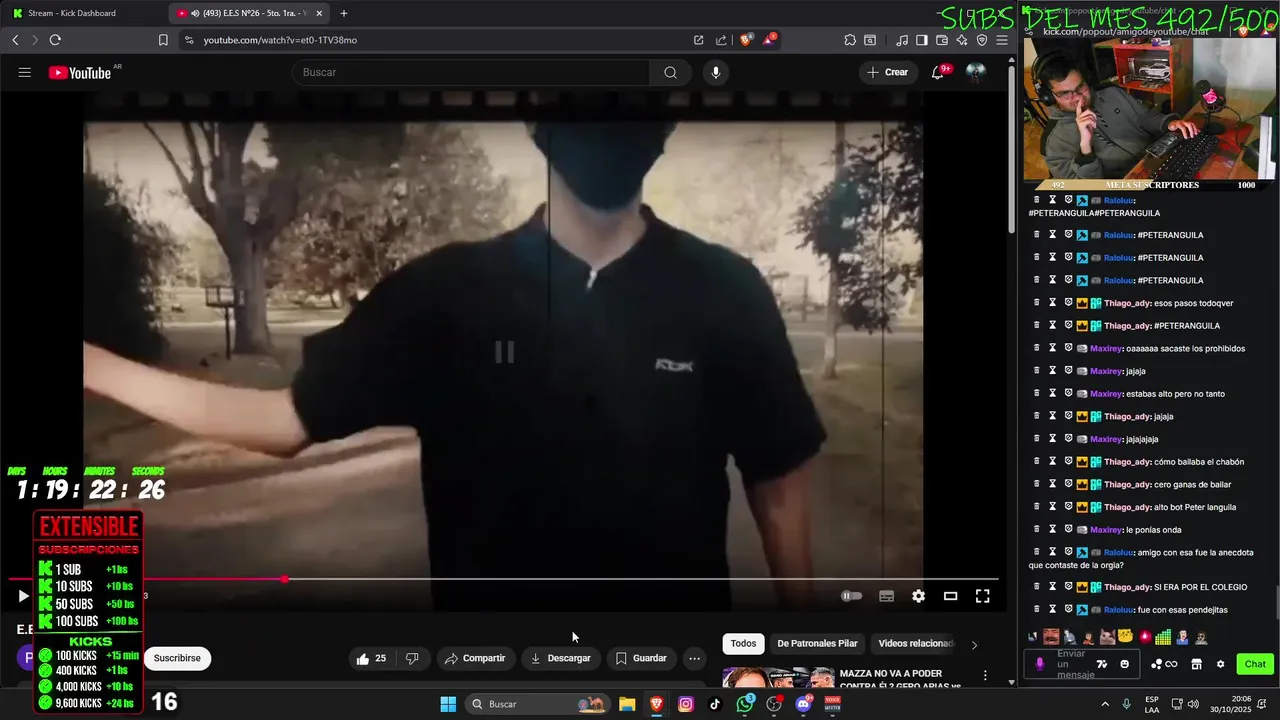The height and width of the screenshot is (720, 1280).
Task: Seek on the red video progress bar
Action: [503, 579]
